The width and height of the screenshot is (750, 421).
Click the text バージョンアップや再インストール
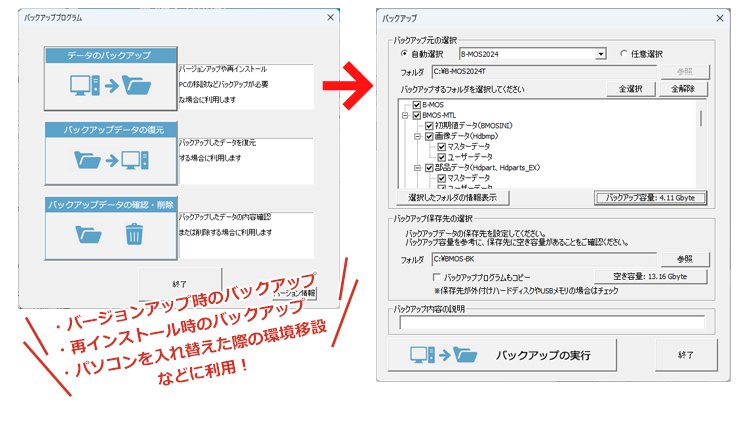click(223, 69)
